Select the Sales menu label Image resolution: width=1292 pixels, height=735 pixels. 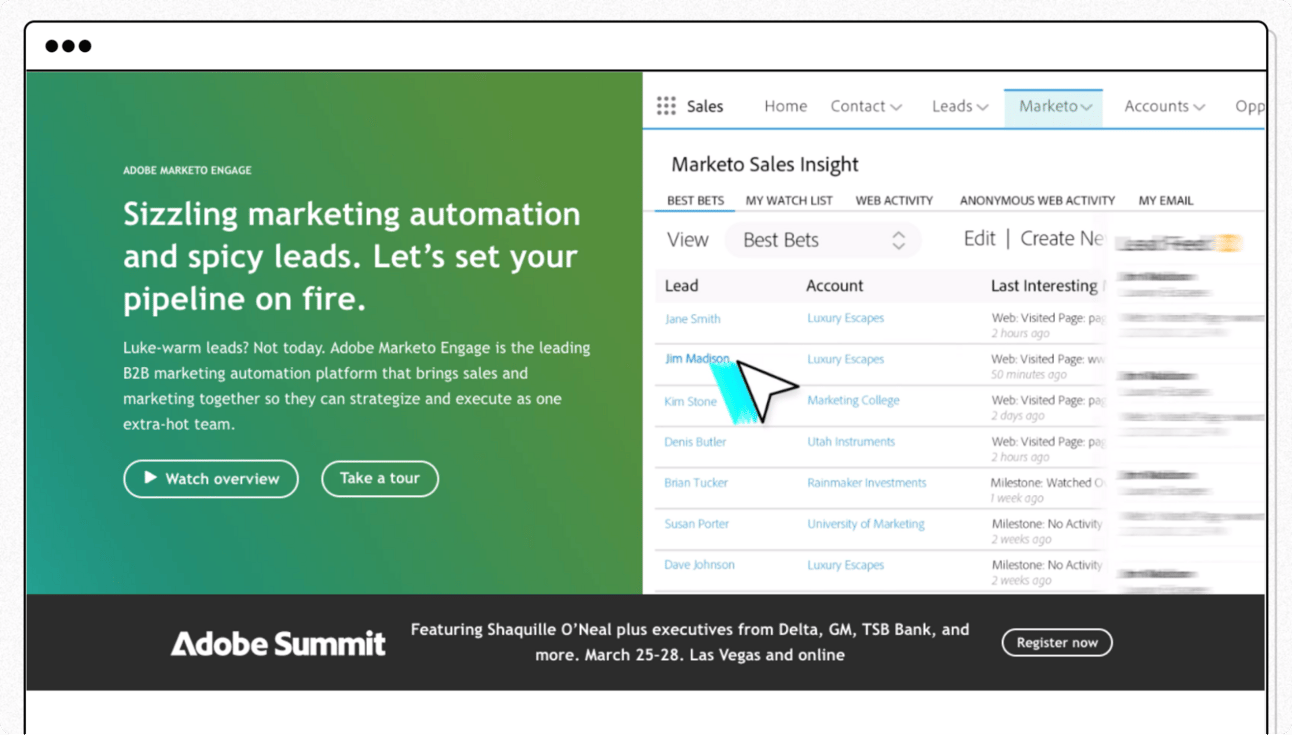tap(705, 105)
